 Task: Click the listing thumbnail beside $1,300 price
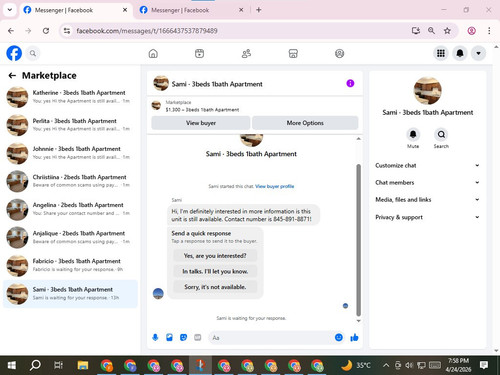[156, 106]
